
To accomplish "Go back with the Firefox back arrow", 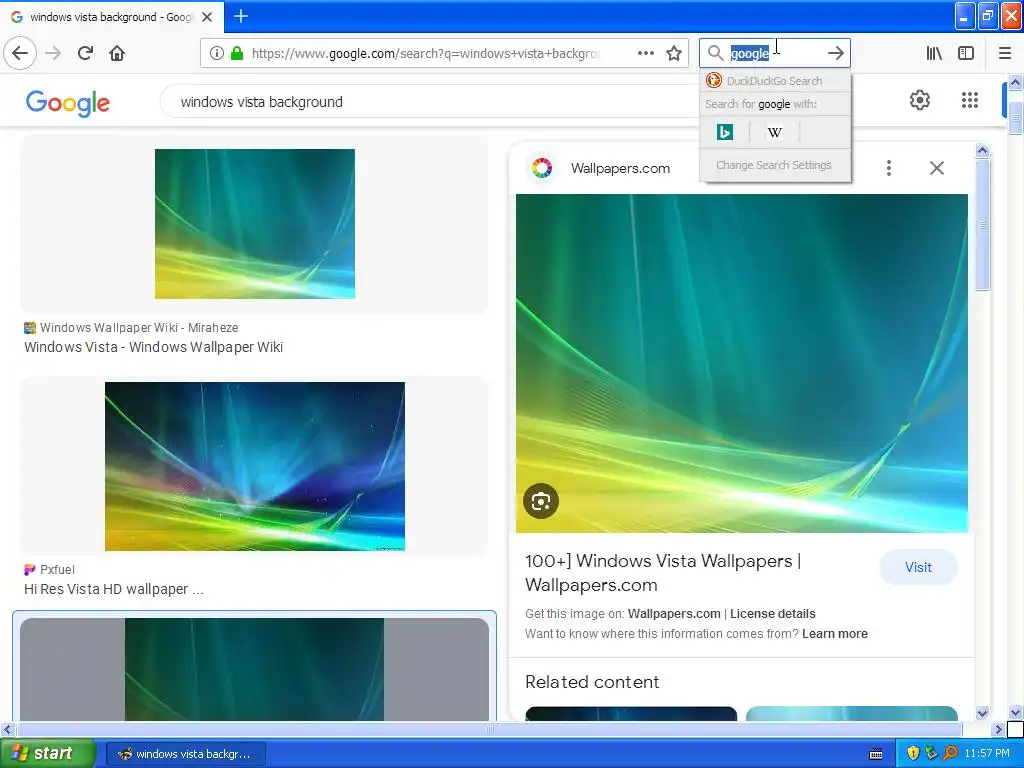I will pyautogui.click(x=20, y=53).
